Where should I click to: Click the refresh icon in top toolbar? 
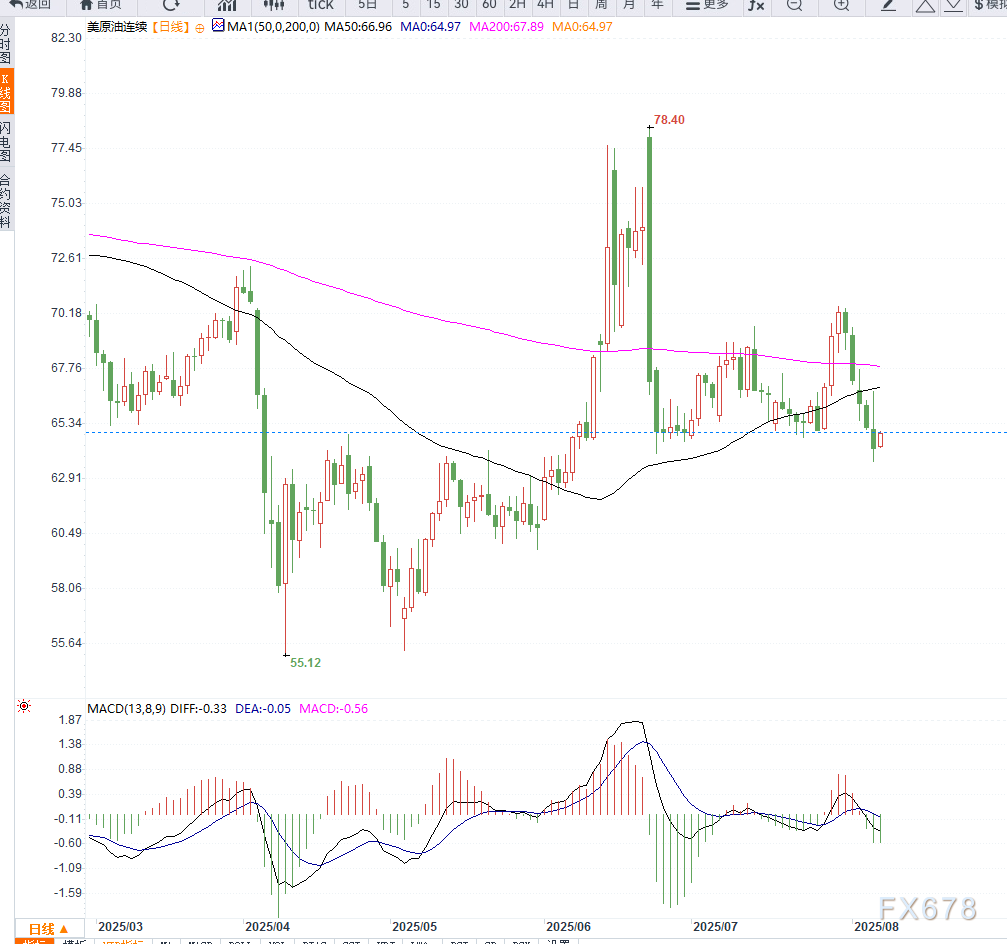click(171, 5)
